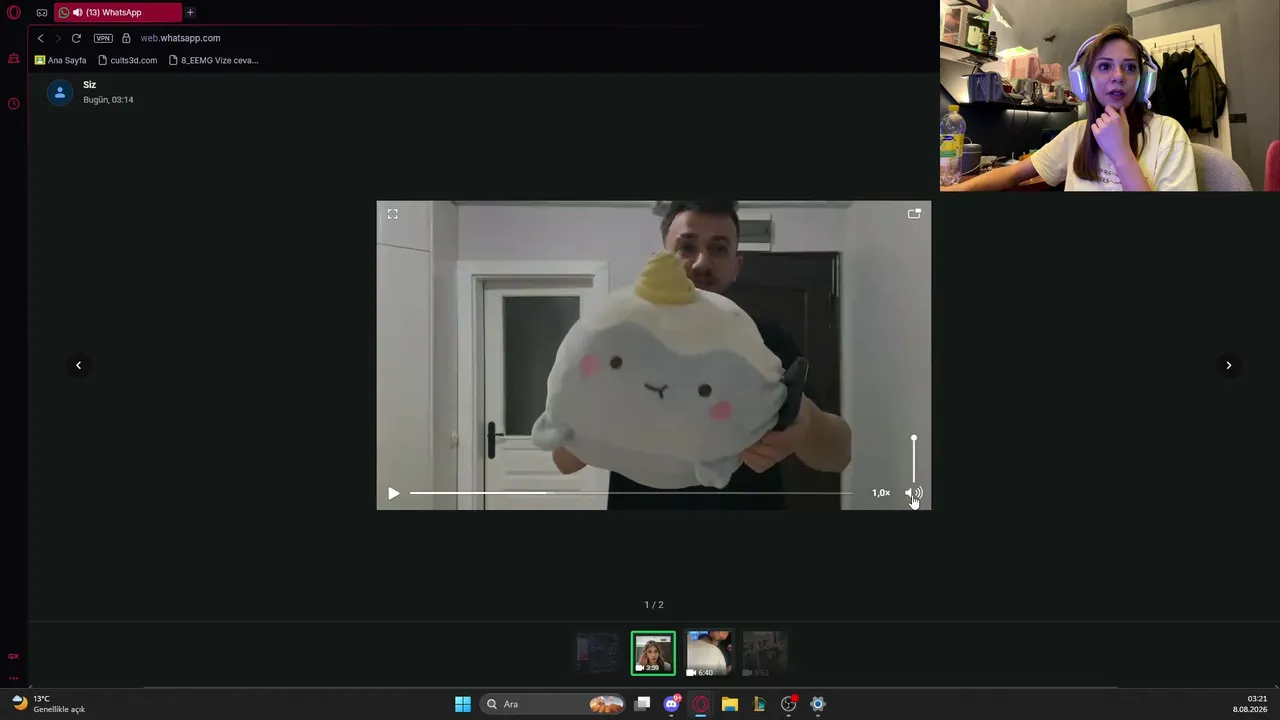
Task: Click the taskbar Ara search box
Action: [553, 704]
